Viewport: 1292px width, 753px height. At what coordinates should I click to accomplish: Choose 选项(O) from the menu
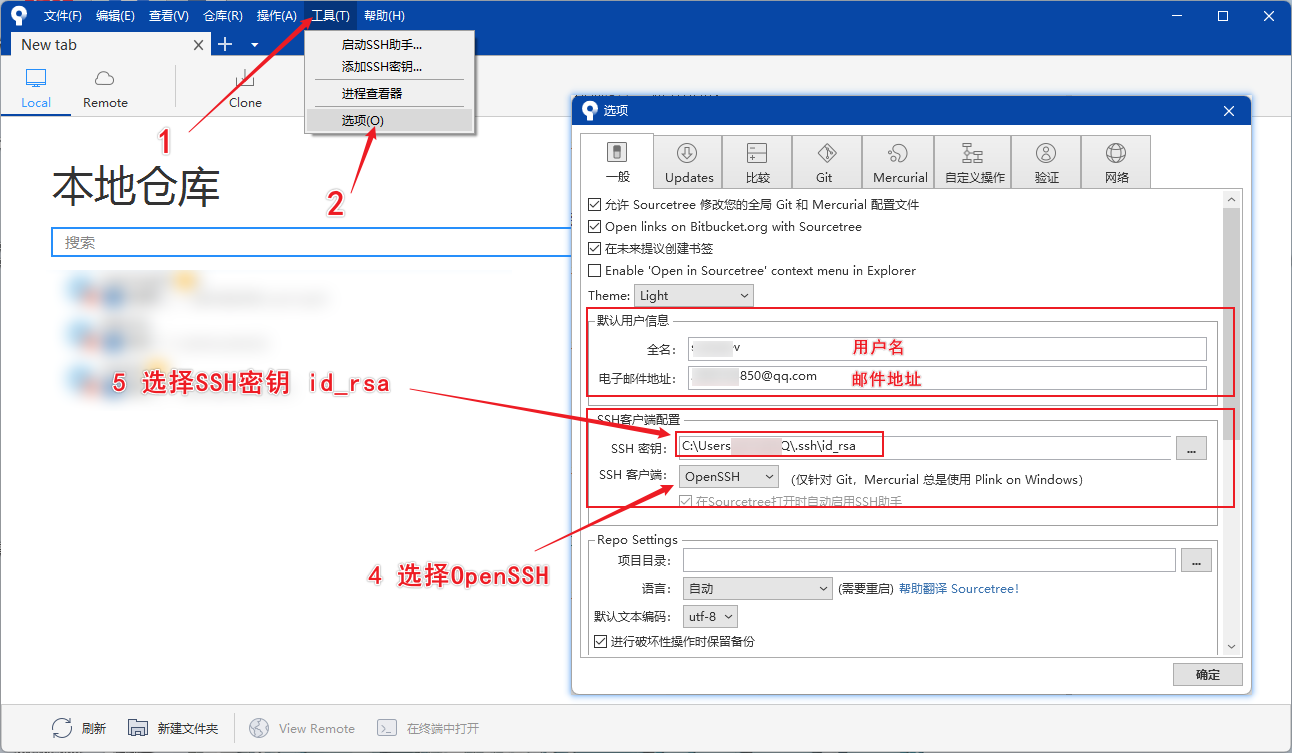389,120
